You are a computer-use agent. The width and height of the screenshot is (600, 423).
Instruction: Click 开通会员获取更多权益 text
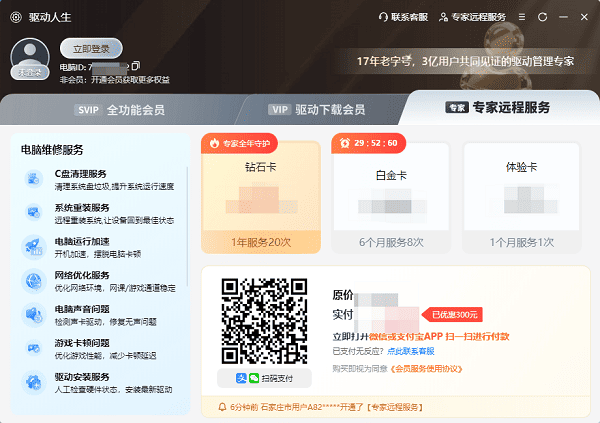pos(130,80)
